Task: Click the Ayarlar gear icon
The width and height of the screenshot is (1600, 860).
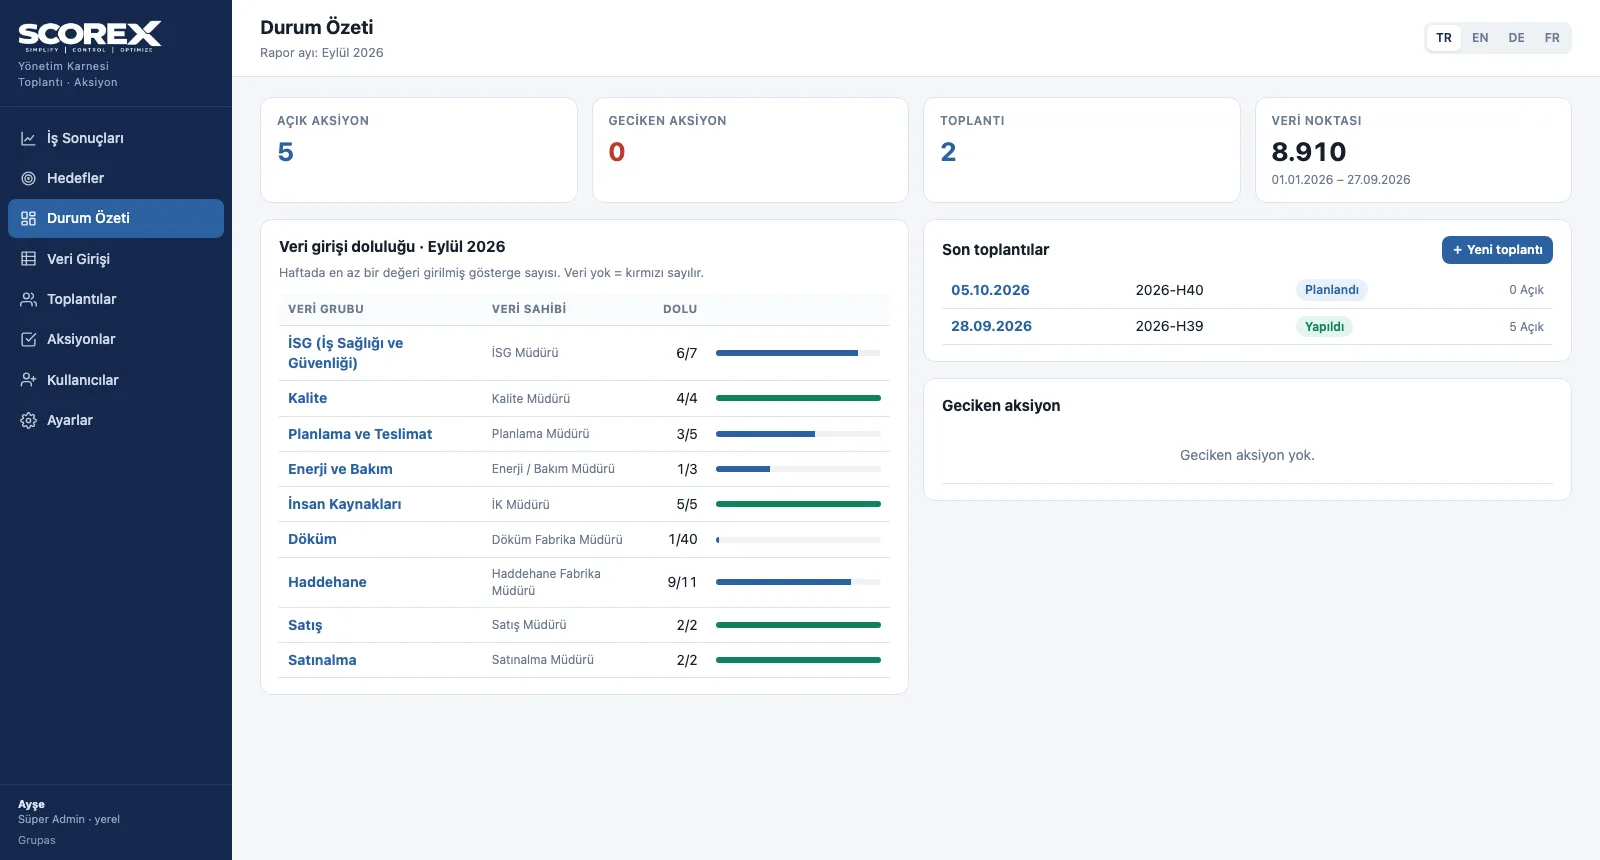Action: (29, 420)
